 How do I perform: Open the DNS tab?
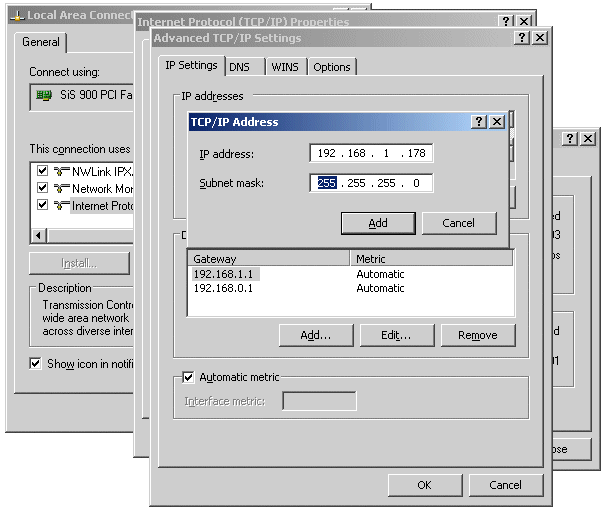point(245,67)
